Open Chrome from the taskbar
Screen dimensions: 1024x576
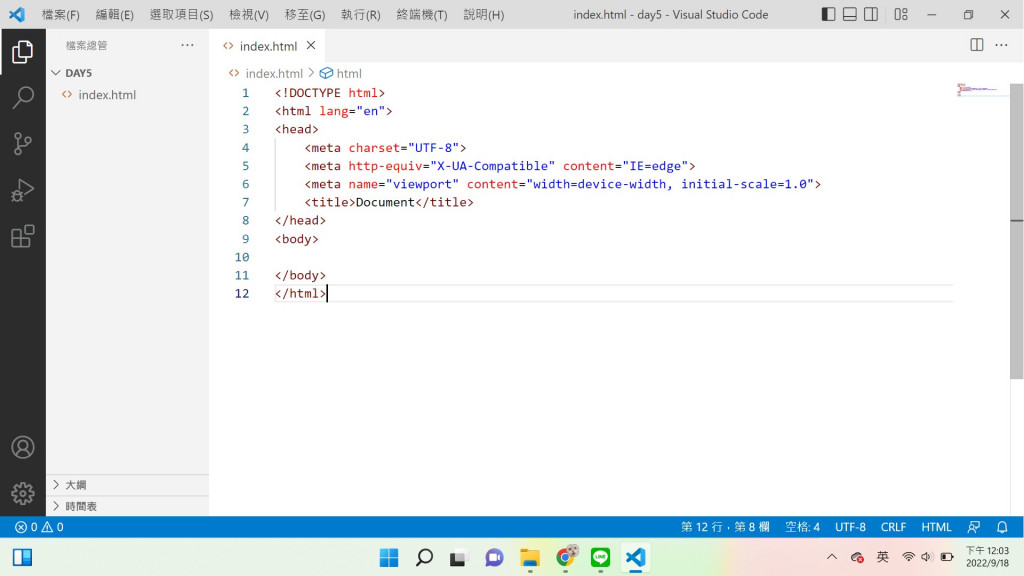pos(566,557)
